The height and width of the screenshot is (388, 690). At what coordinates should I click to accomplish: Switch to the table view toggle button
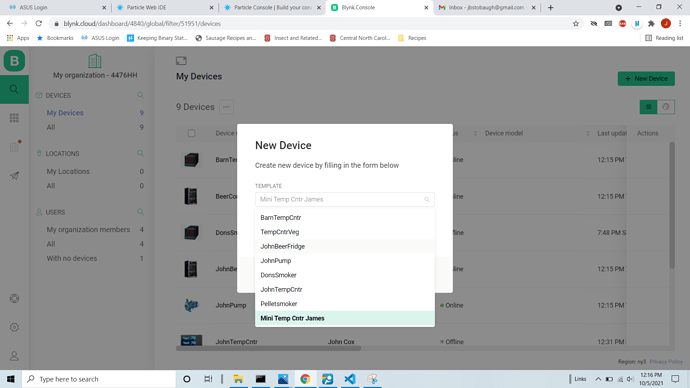pos(648,107)
